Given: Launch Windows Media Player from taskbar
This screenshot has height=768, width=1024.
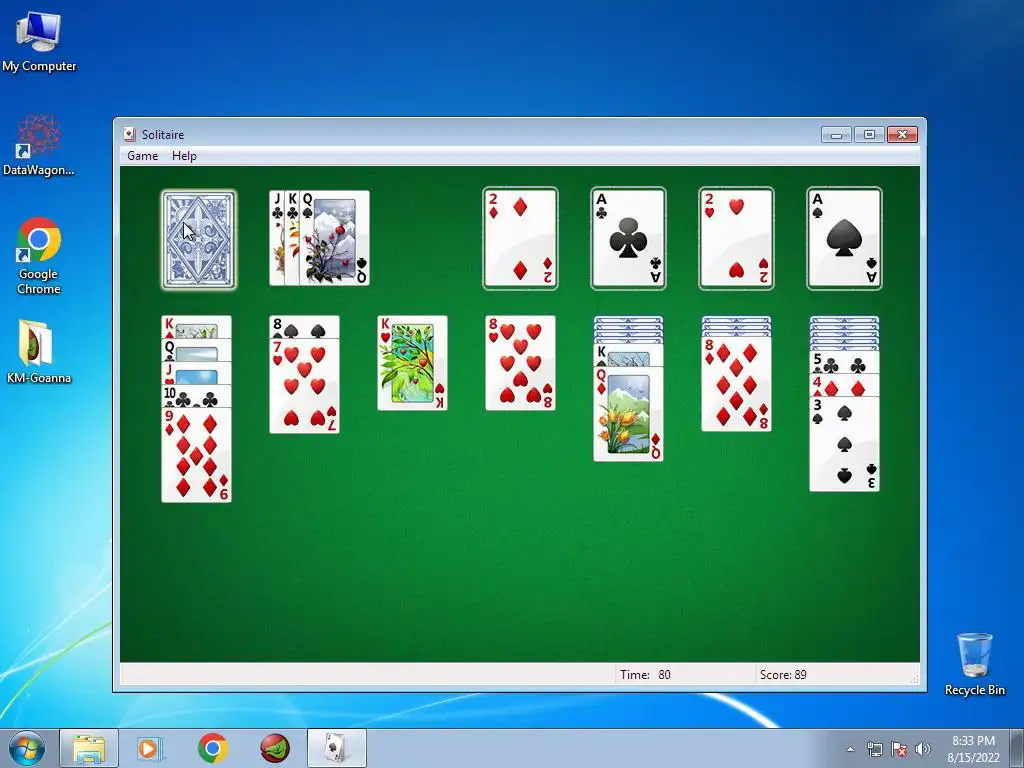Looking at the screenshot, I should pos(150,748).
